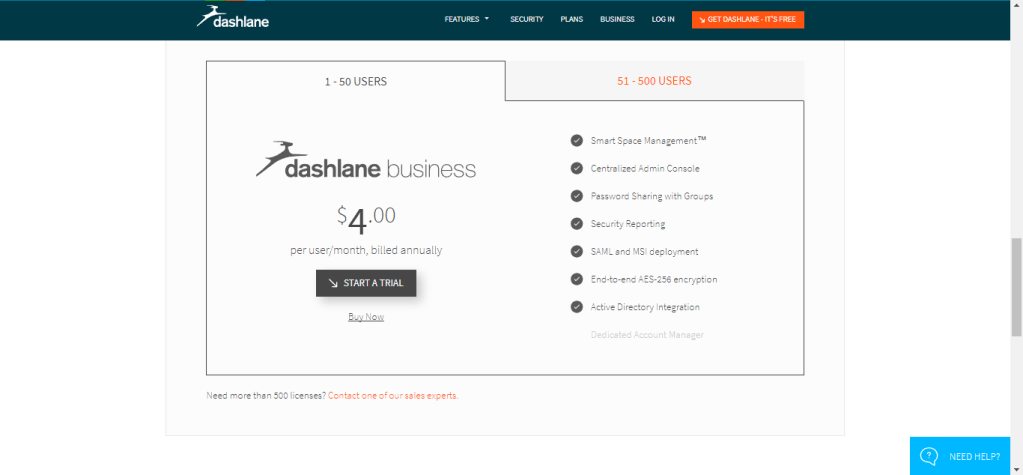Click the Buy Now link

(366, 317)
